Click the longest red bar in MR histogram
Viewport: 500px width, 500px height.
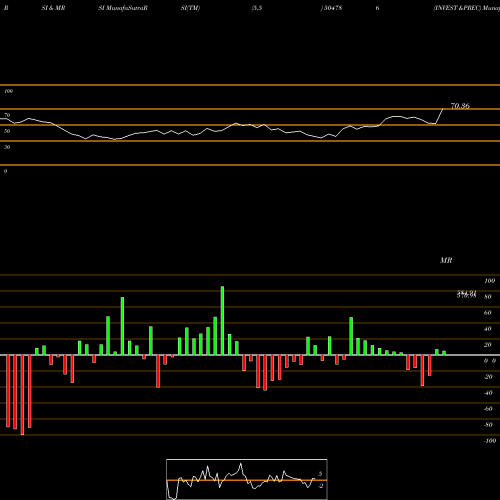(x=22, y=395)
